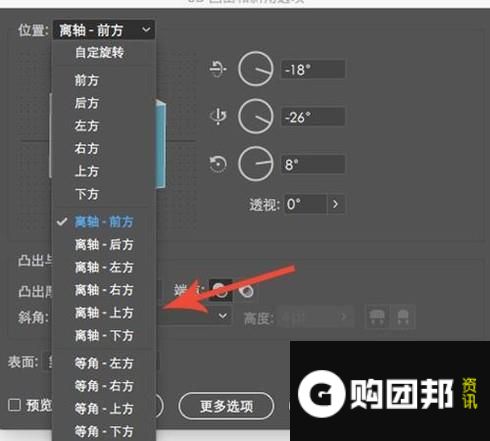Click the Z-axis rotation icon
Viewport: 490px width, 441px height.
point(218,164)
